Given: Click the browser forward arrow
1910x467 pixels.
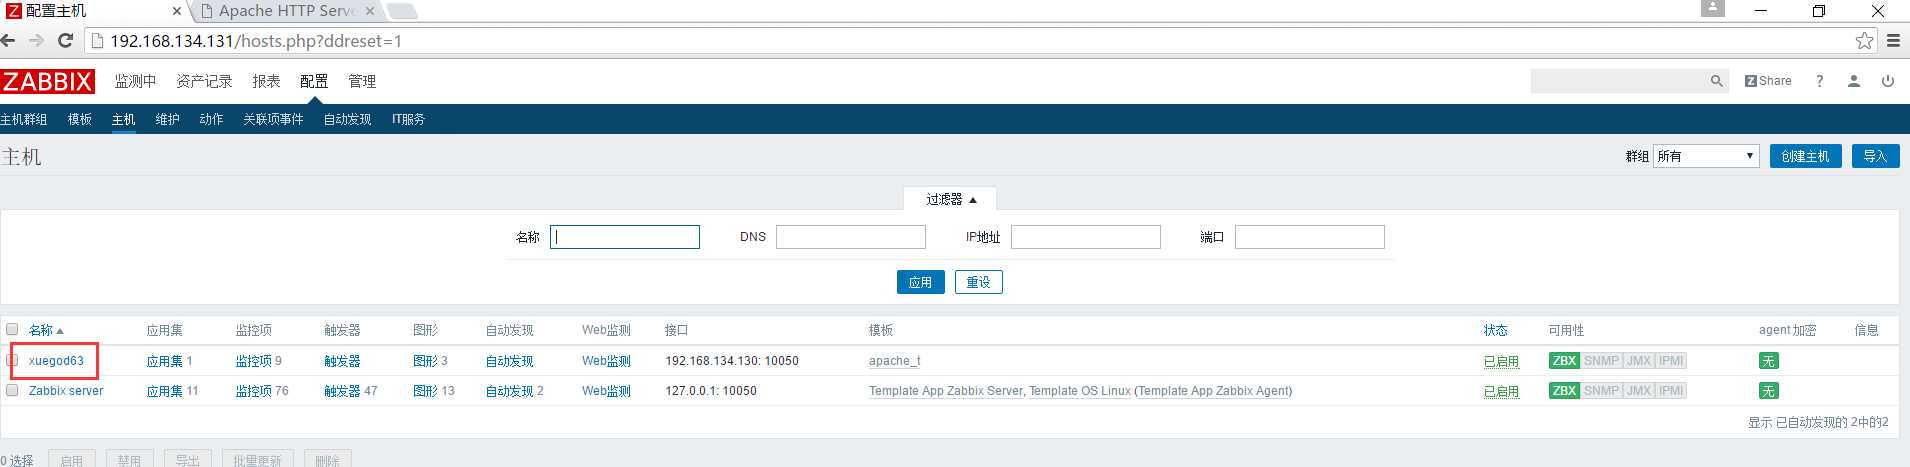Looking at the screenshot, I should pos(36,41).
